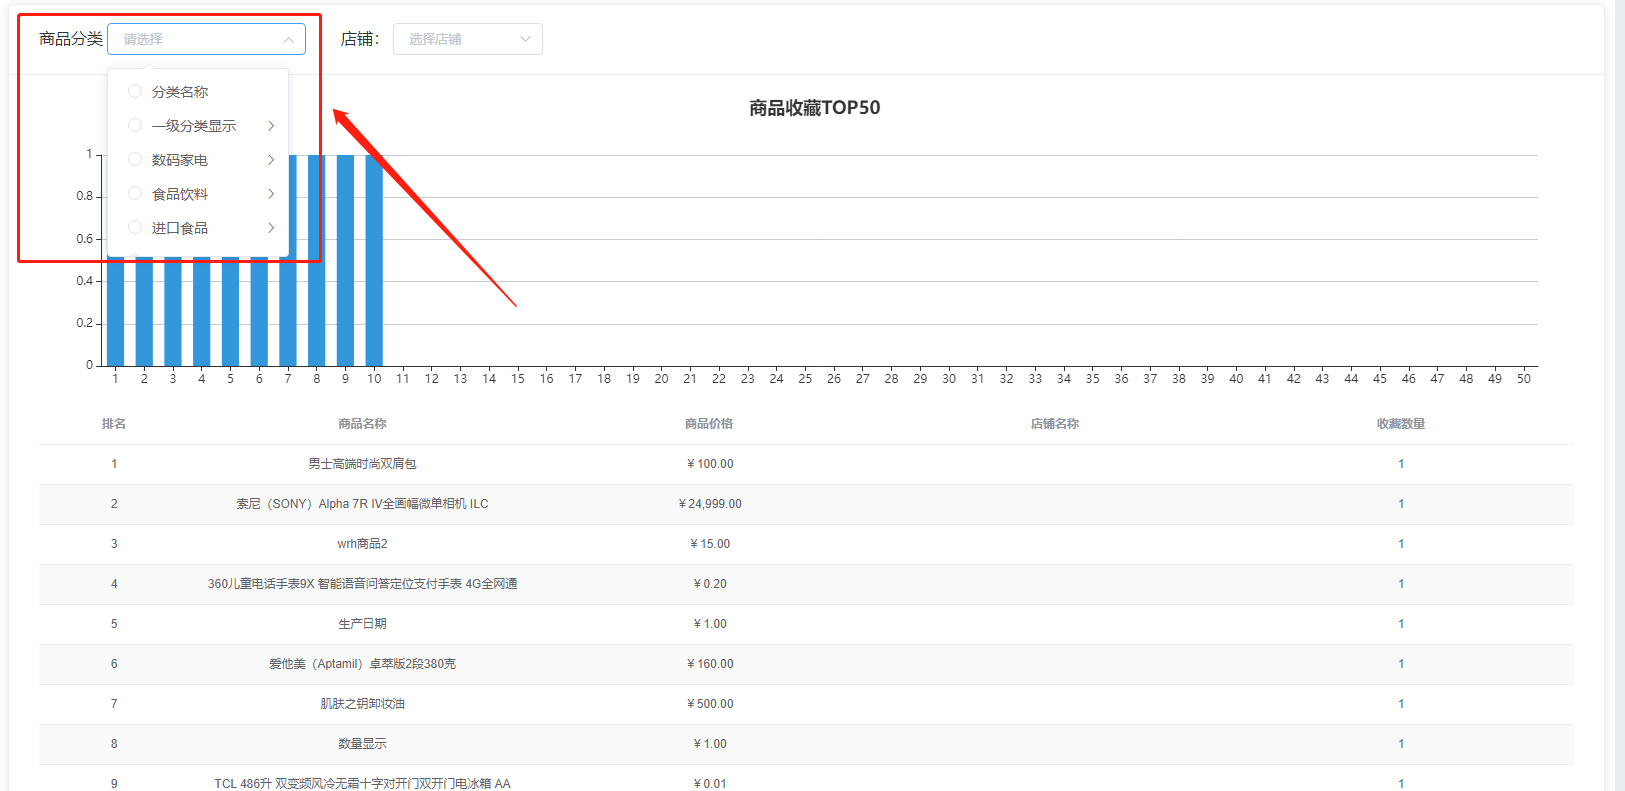Click the 商品名称 column header
Image resolution: width=1625 pixels, height=791 pixels.
(x=362, y=424)
